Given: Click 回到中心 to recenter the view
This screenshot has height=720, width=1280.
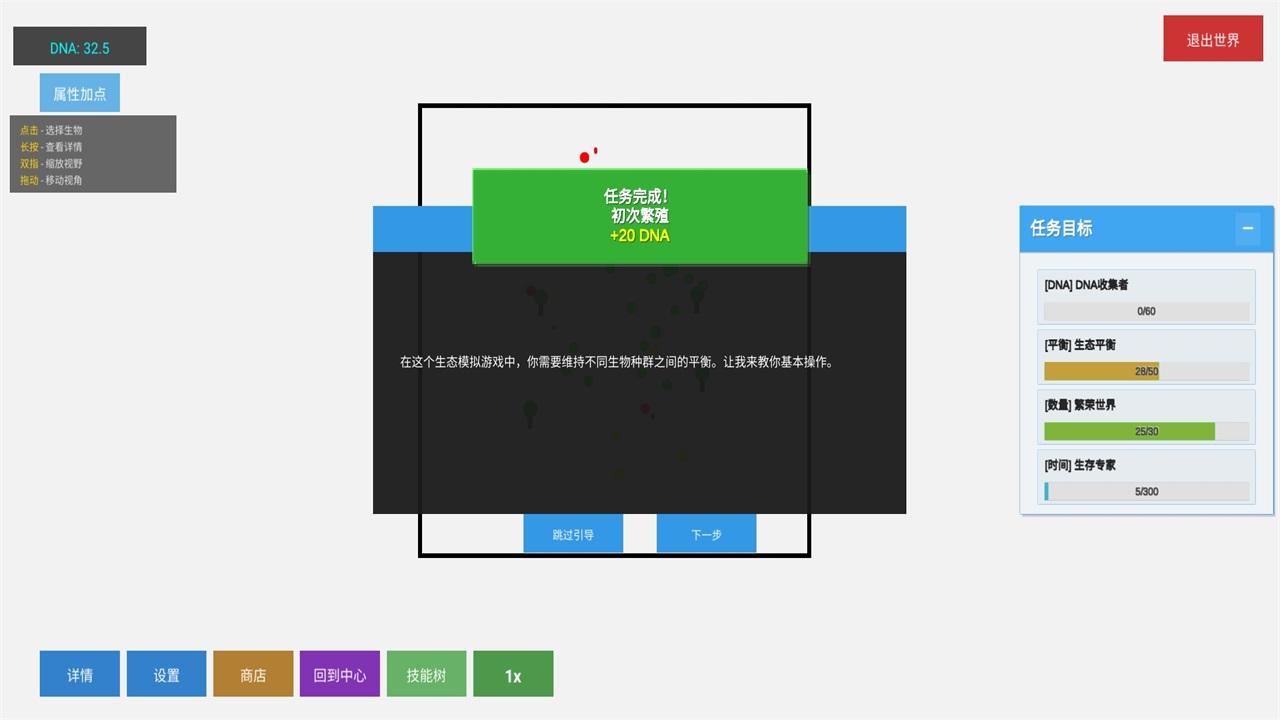Looking at the screenshot, I should click(x=339, y=675).
